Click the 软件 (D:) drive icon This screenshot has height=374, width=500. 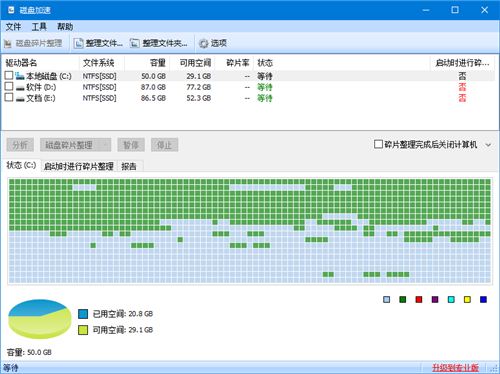[20, 88]
